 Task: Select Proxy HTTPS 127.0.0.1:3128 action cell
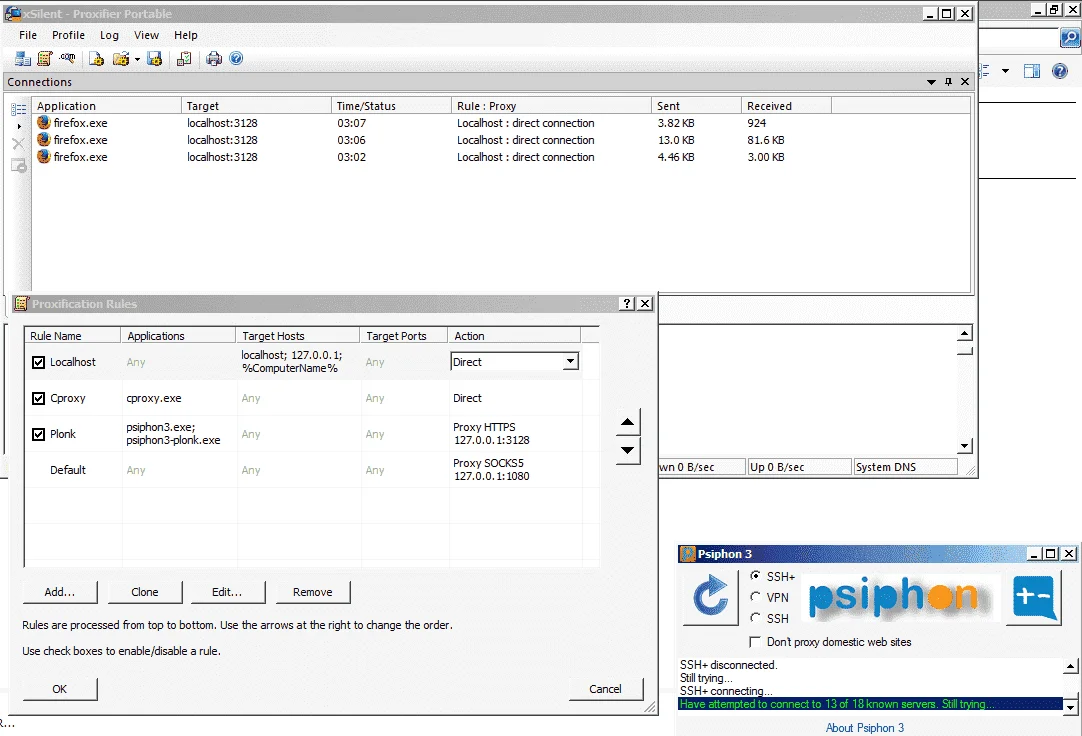pyautogui.click(x=515, y=434)
